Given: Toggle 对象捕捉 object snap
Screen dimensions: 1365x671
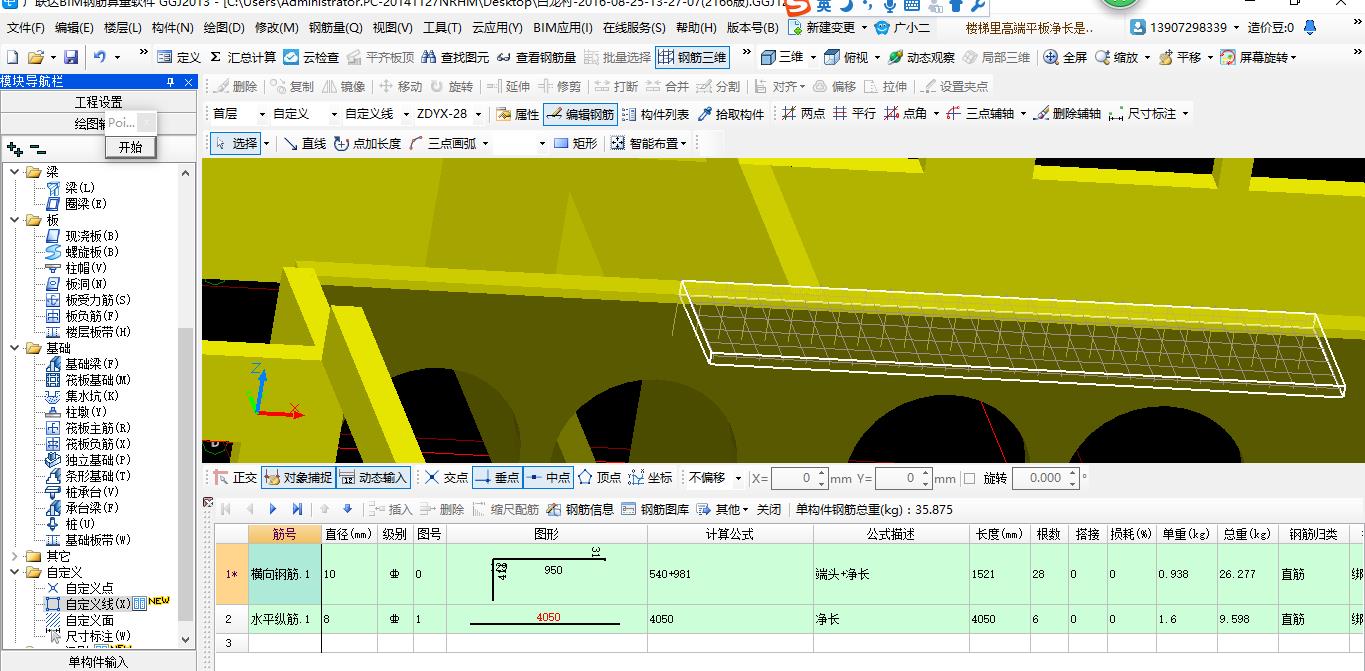Looking at the screenshot, I should click(298, 478).
